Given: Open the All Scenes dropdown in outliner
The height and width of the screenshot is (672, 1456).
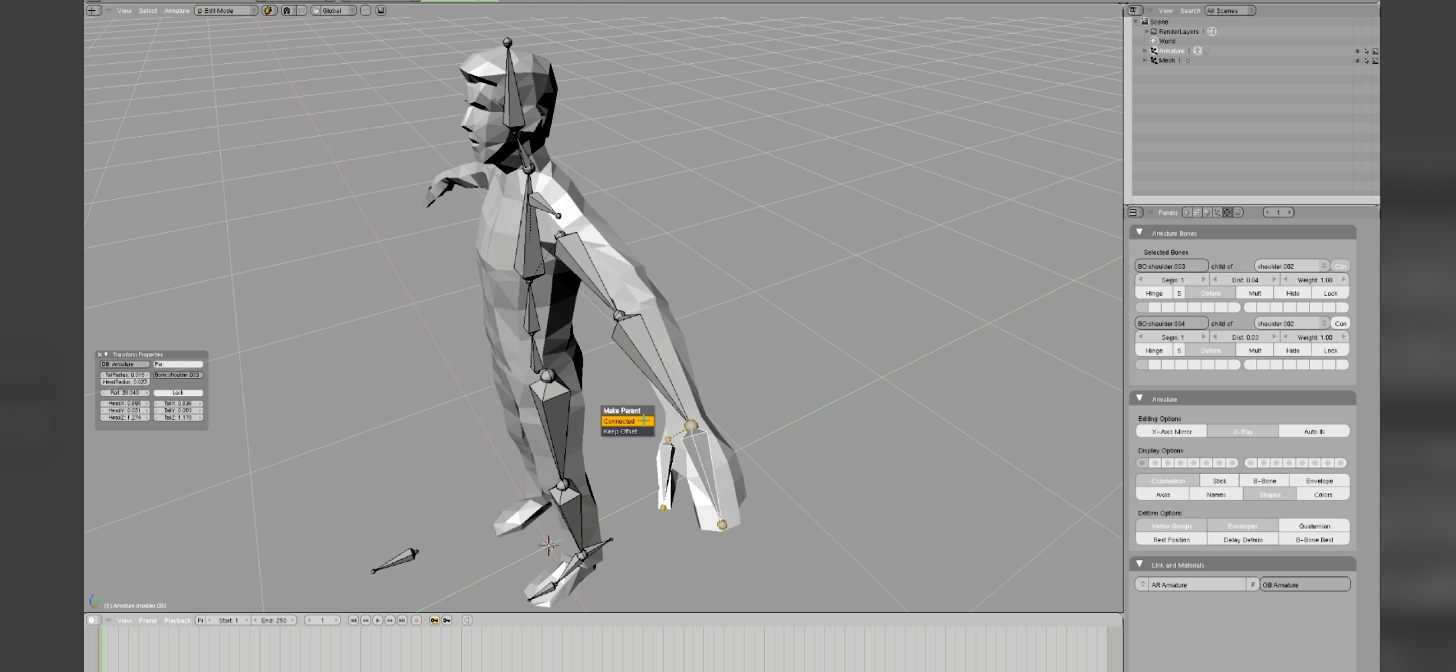Looking at the screenshot, I should (x=1230, y=10).
